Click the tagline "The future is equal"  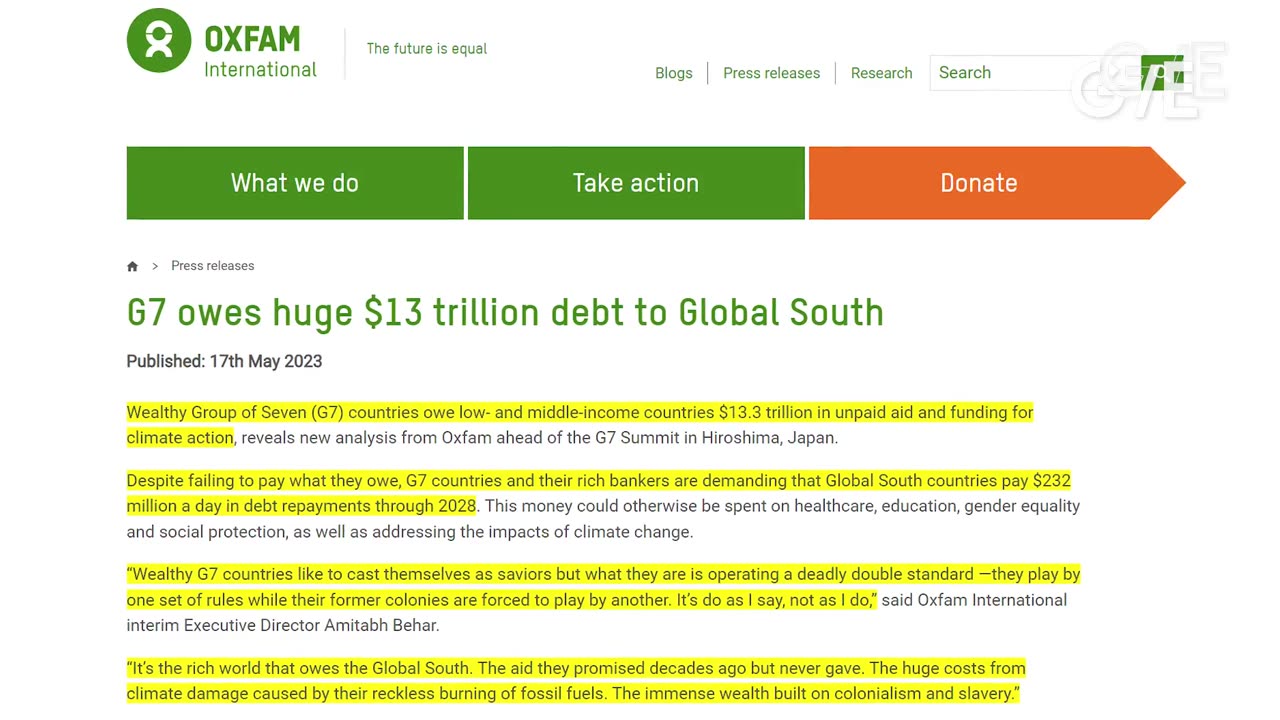[x=427, y=49]
